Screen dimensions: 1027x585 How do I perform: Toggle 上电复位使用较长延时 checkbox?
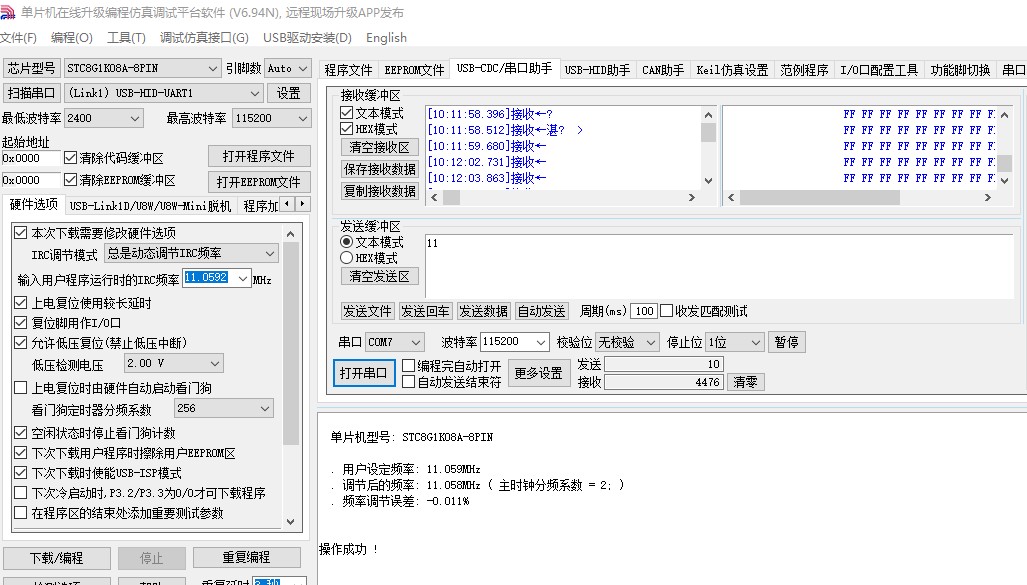[x=20, y=303]
